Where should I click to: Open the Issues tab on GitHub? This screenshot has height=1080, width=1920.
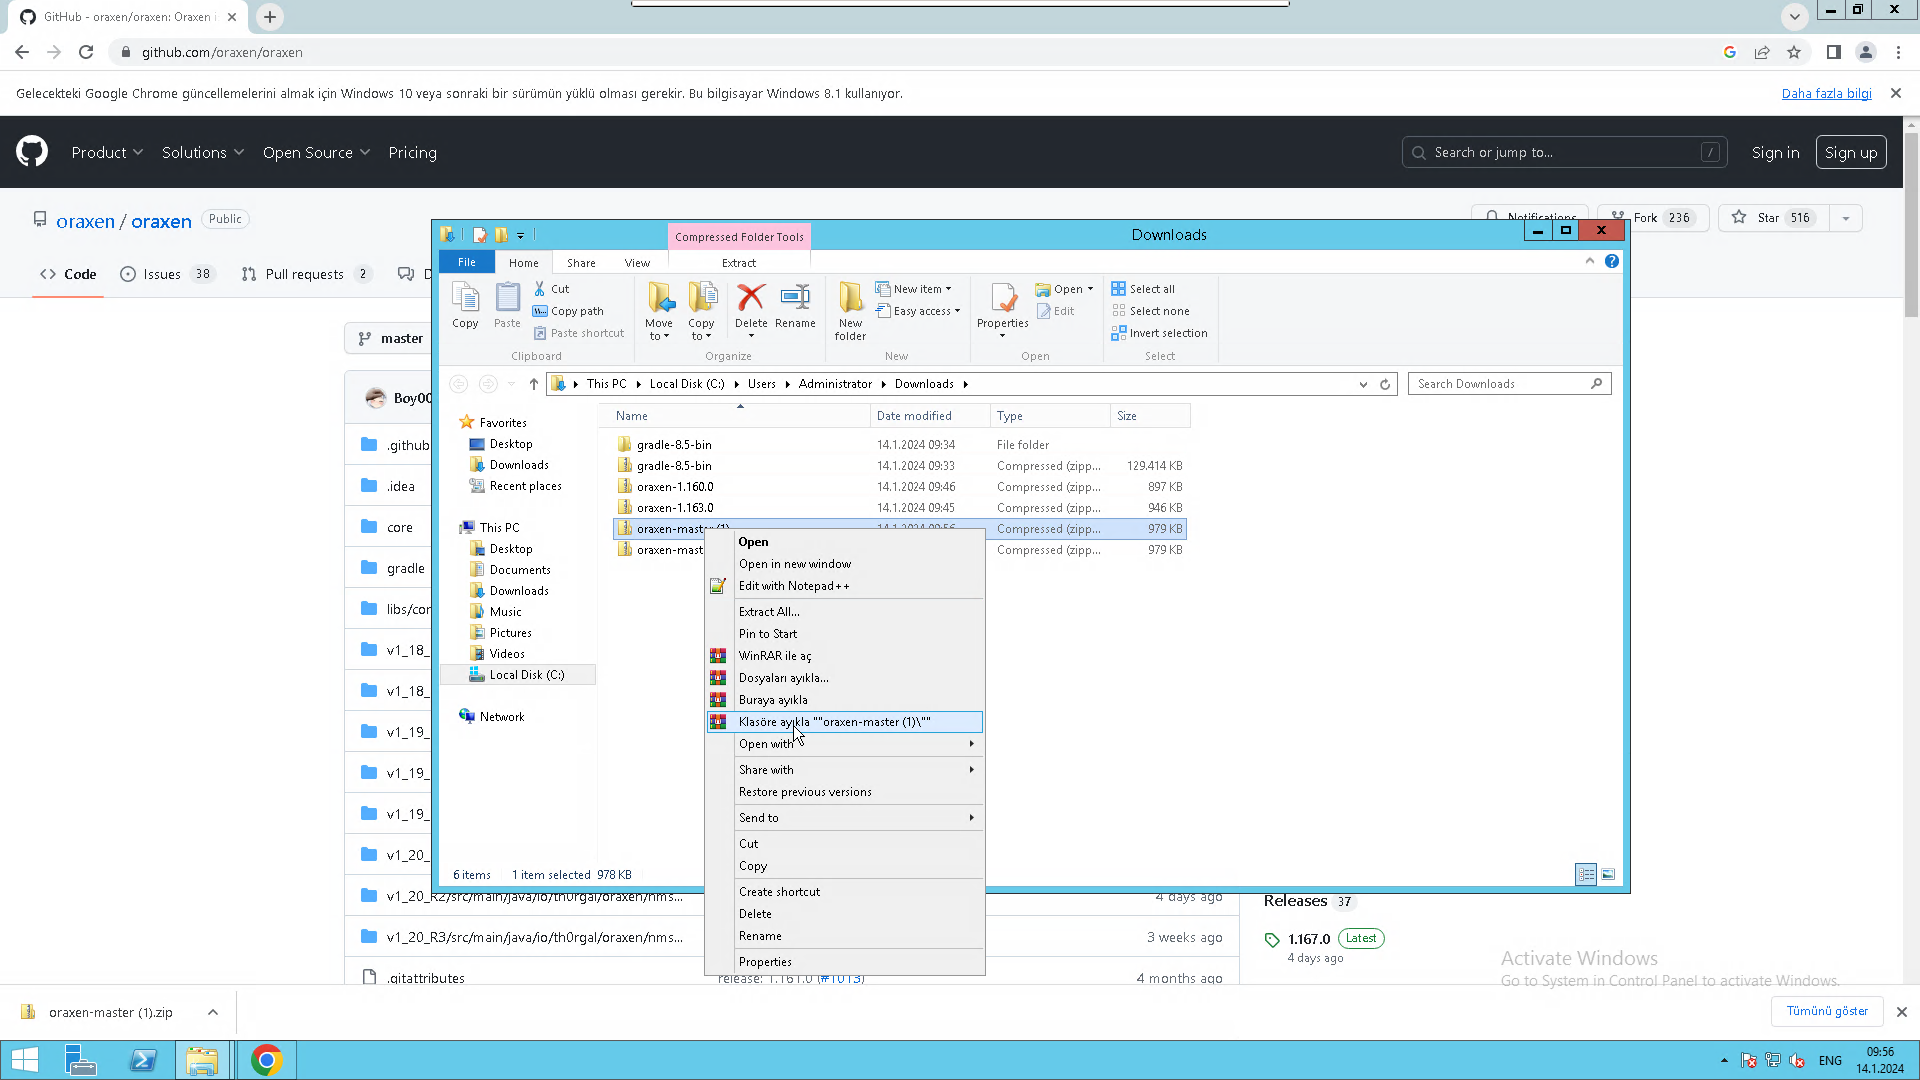[167, 274]
